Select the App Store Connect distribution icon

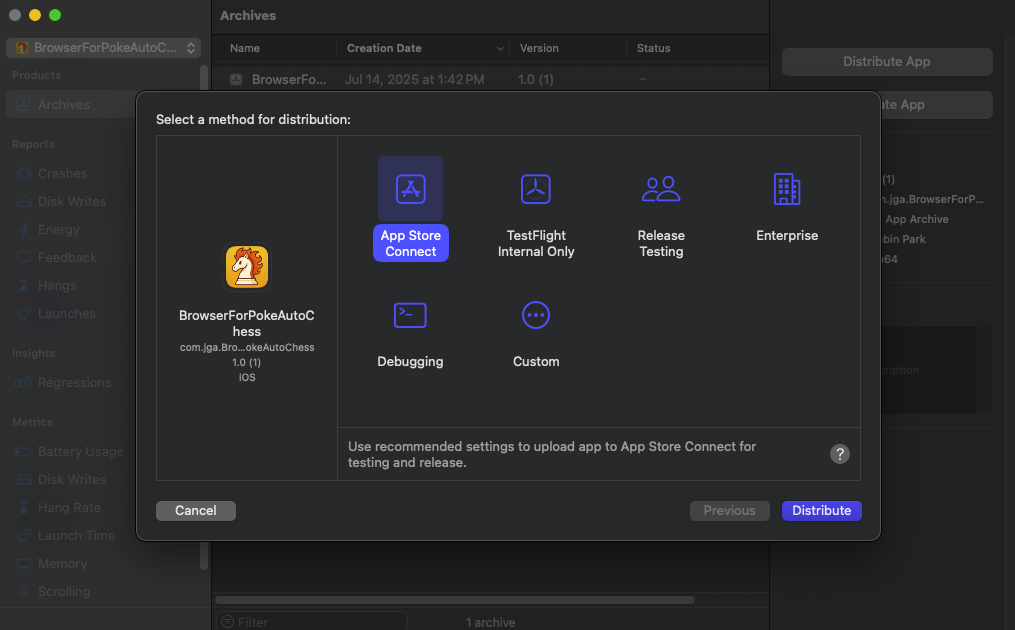coord(410,189)
